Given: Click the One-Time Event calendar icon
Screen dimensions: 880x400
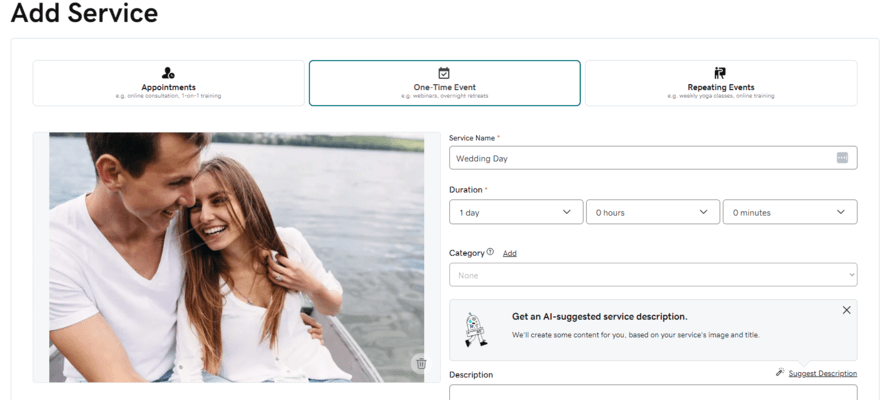Looking at the screenshot, I should pyautogui.click(x=444, y=73).
